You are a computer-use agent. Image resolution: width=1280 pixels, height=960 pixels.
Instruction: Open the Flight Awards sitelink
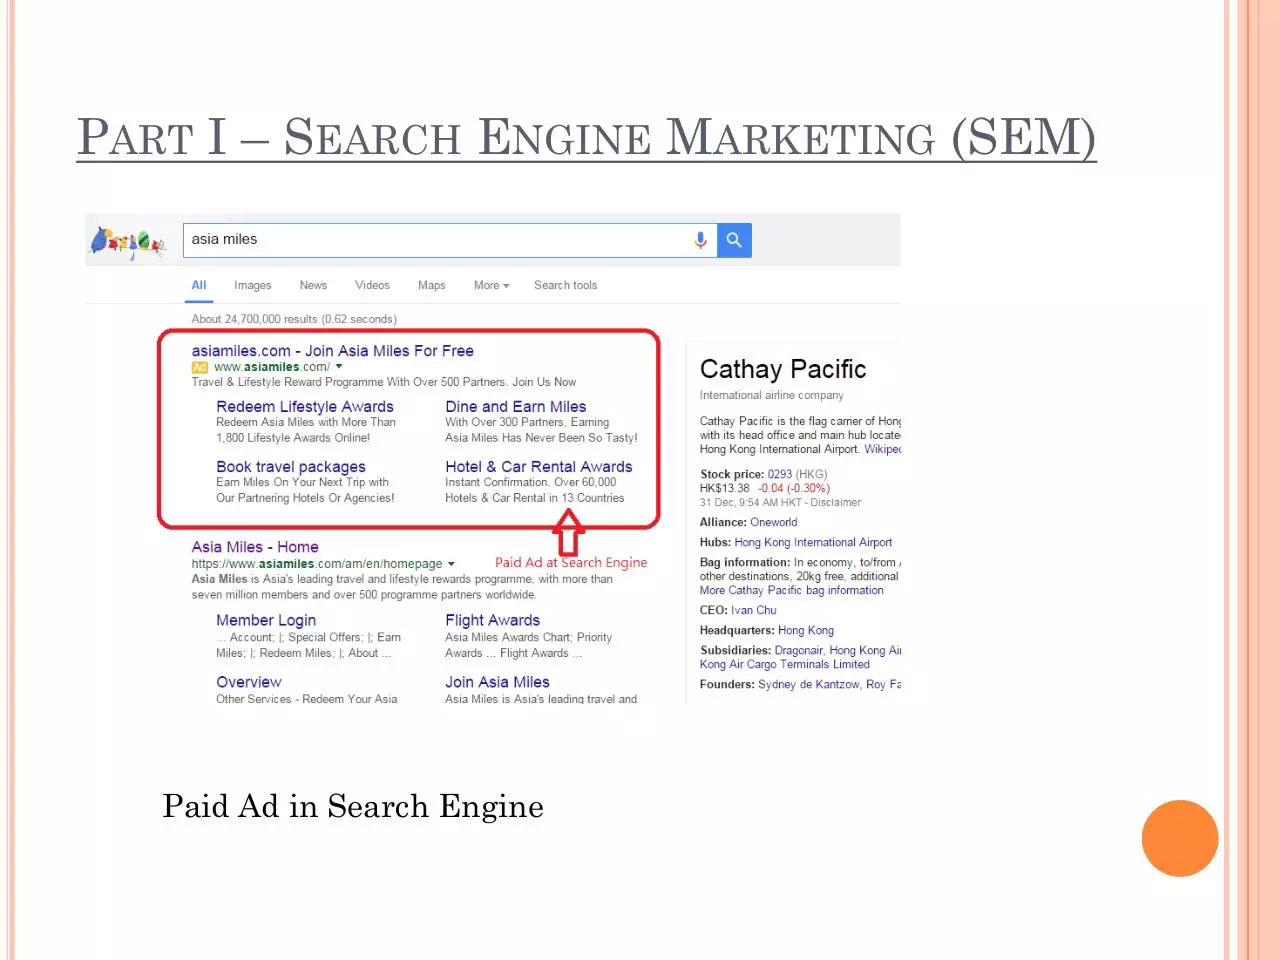point(493,621)
